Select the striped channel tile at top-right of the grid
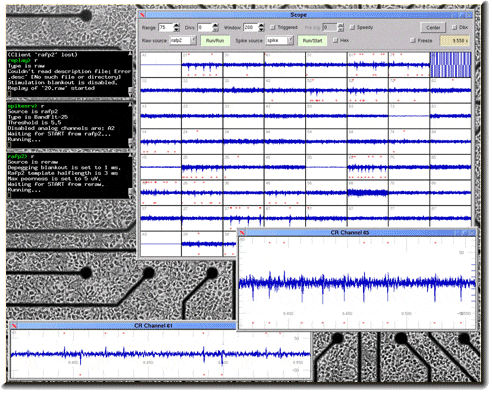 click(x=450, y=65)
